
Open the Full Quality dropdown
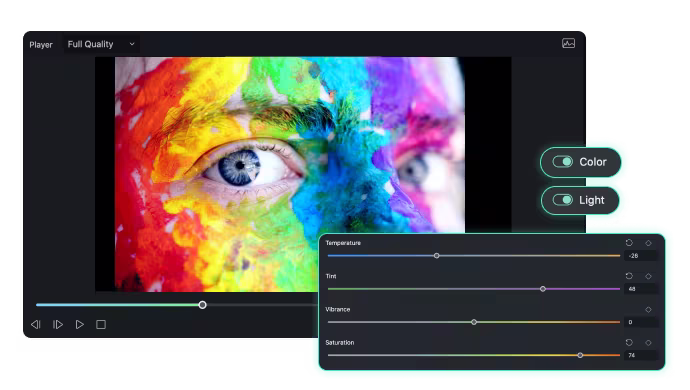pyautogui.click(x=101, y=44)
